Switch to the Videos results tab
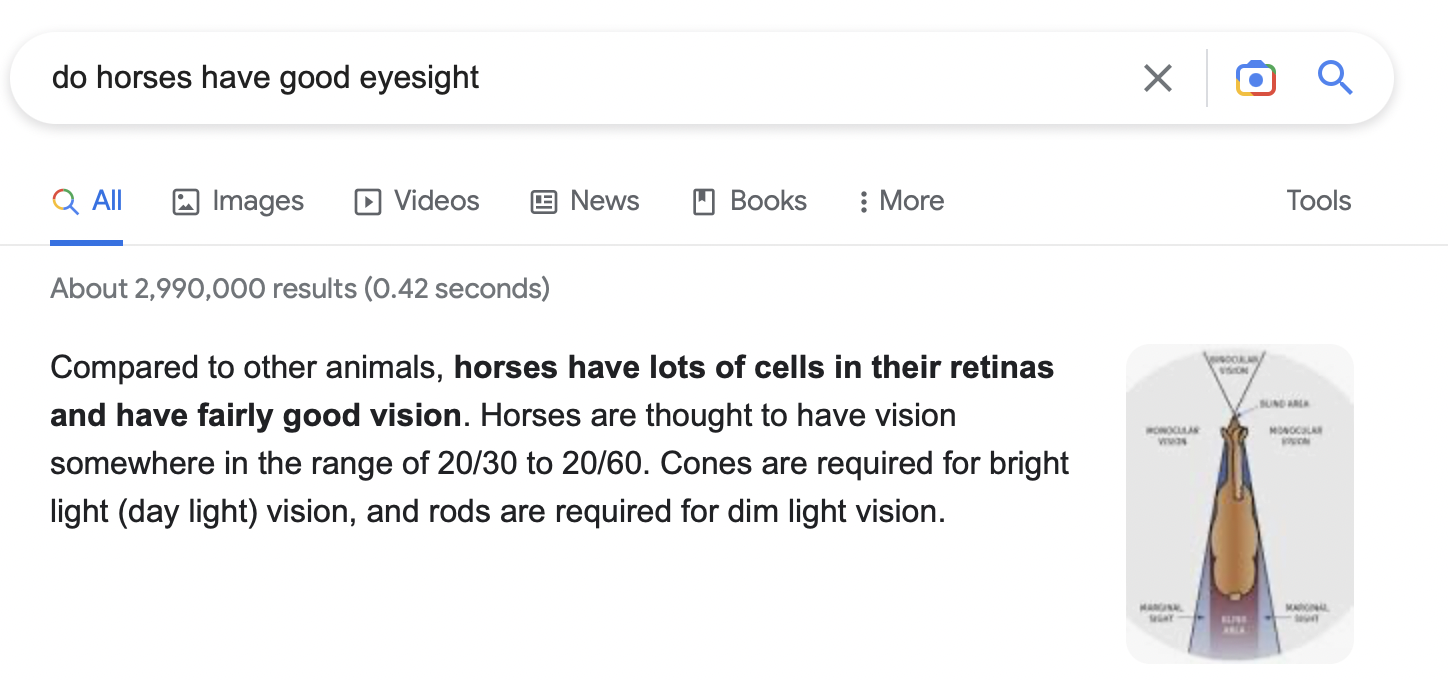Image resolution: width=1448 pixels, height=680 pixels. [417, 201]
